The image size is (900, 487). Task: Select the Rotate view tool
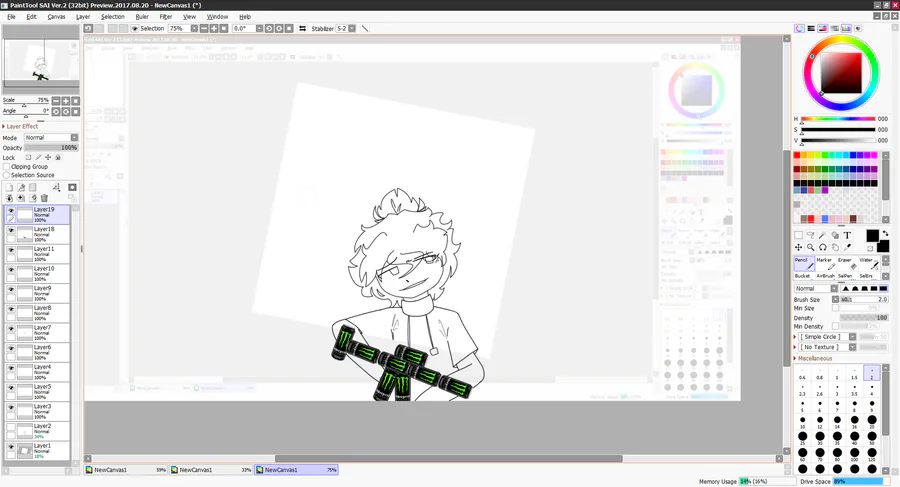tap(823, 247)
